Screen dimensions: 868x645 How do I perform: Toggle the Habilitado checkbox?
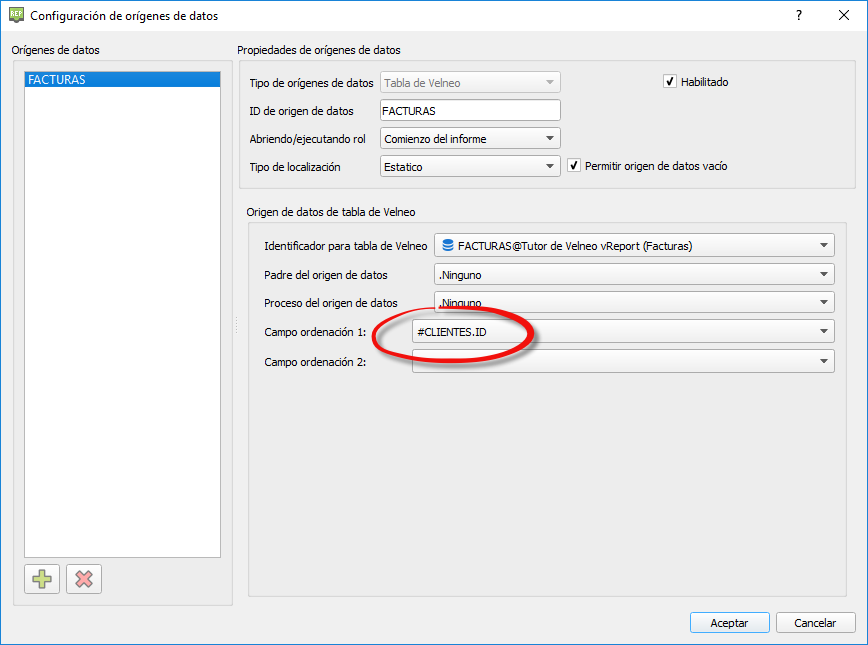pos(670,82)
